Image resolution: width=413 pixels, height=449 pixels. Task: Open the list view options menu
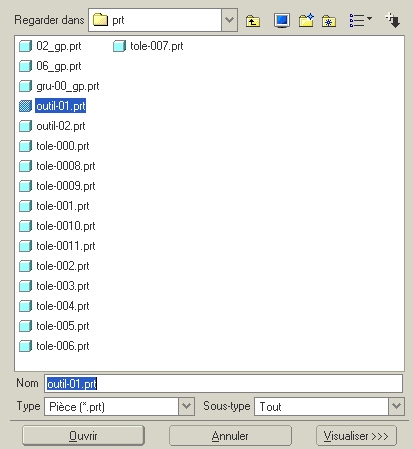point(360,20)
